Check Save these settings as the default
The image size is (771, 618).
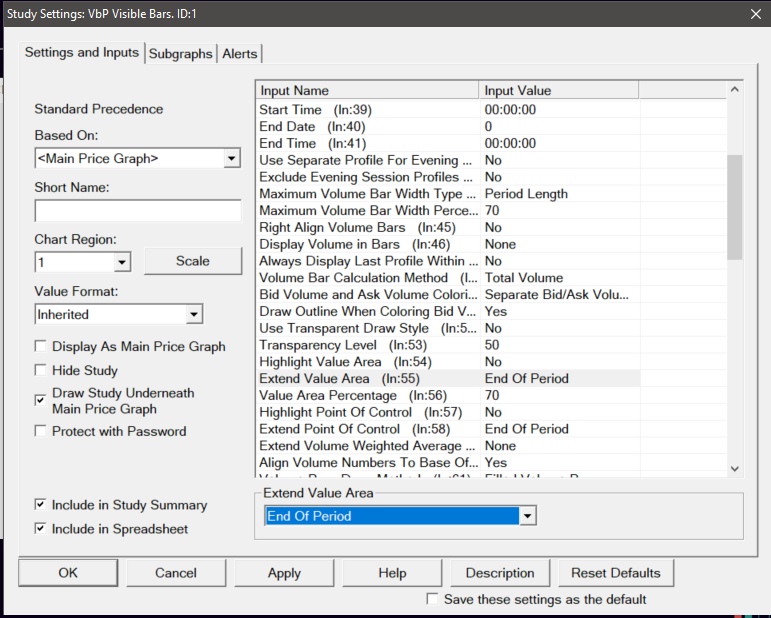432,599
